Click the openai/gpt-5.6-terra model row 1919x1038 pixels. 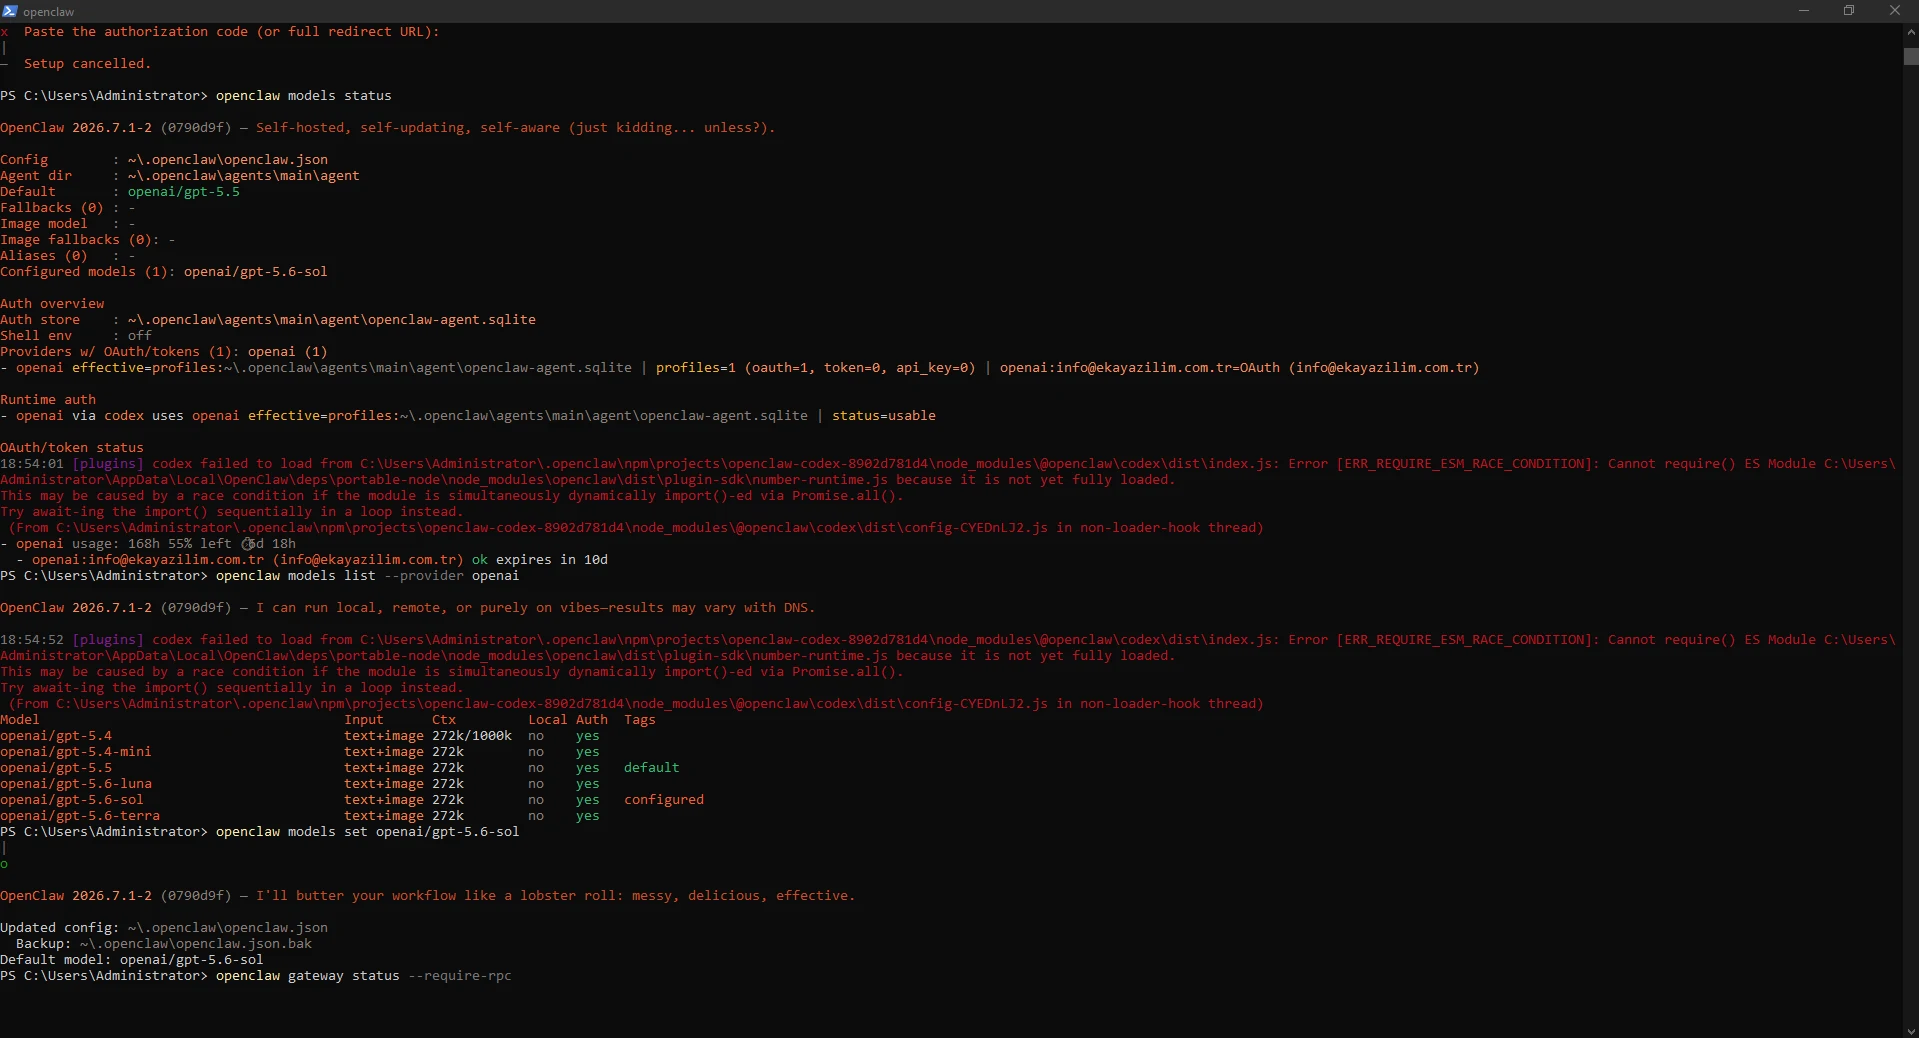click(300, 816)
